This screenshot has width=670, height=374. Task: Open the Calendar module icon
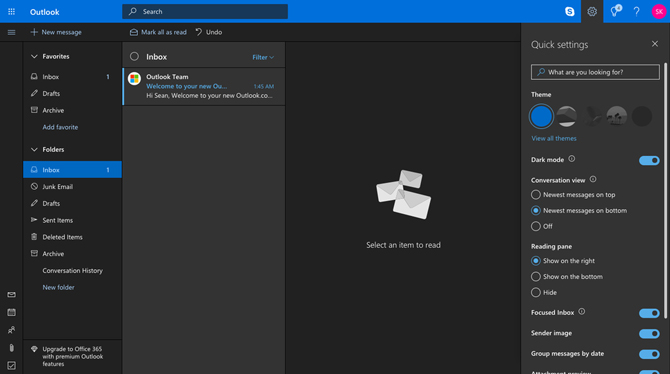tap(12, 312)
